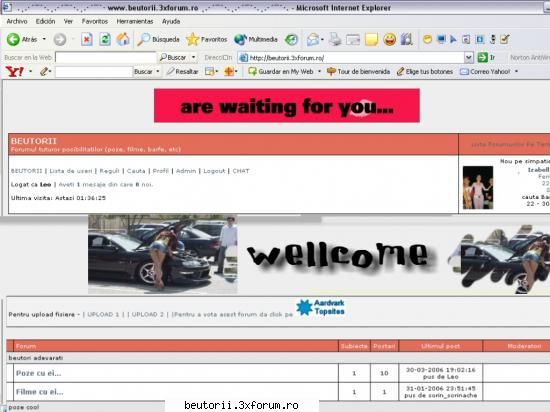Image resolution: width=550 pixels, height=412 pixels.
Task: Click the Lista de useri link
Action: (71, 171)
